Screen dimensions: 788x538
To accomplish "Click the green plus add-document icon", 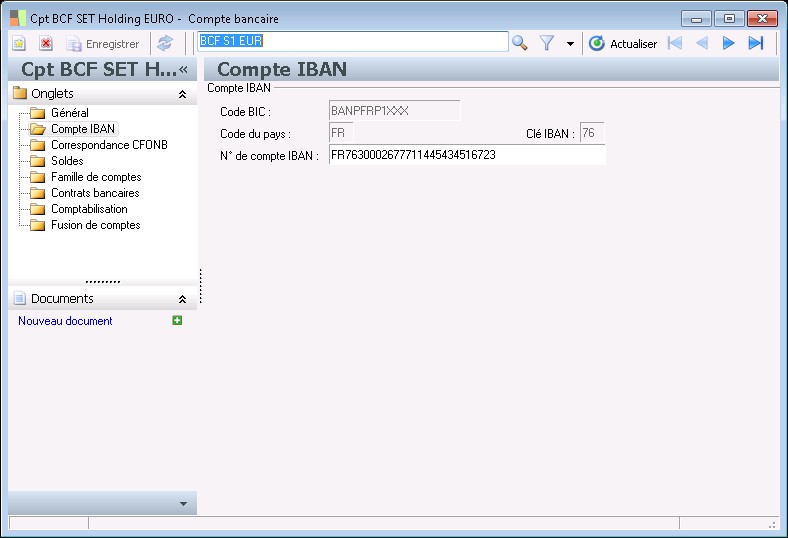I will (x=177, y=320).
